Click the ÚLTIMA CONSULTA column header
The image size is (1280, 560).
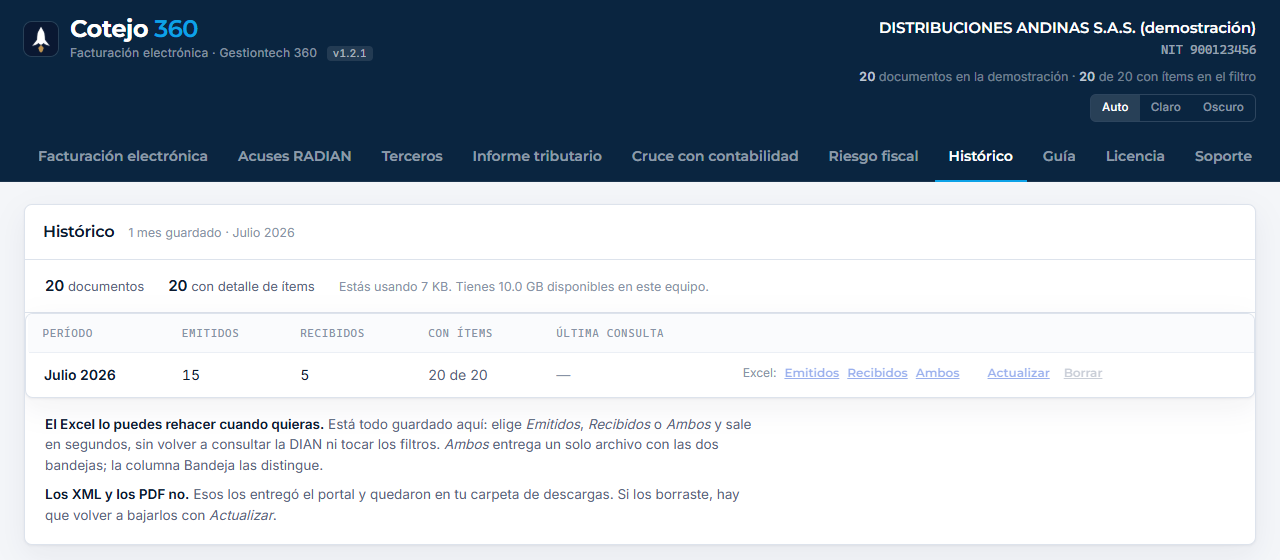[x=610, y=333]
